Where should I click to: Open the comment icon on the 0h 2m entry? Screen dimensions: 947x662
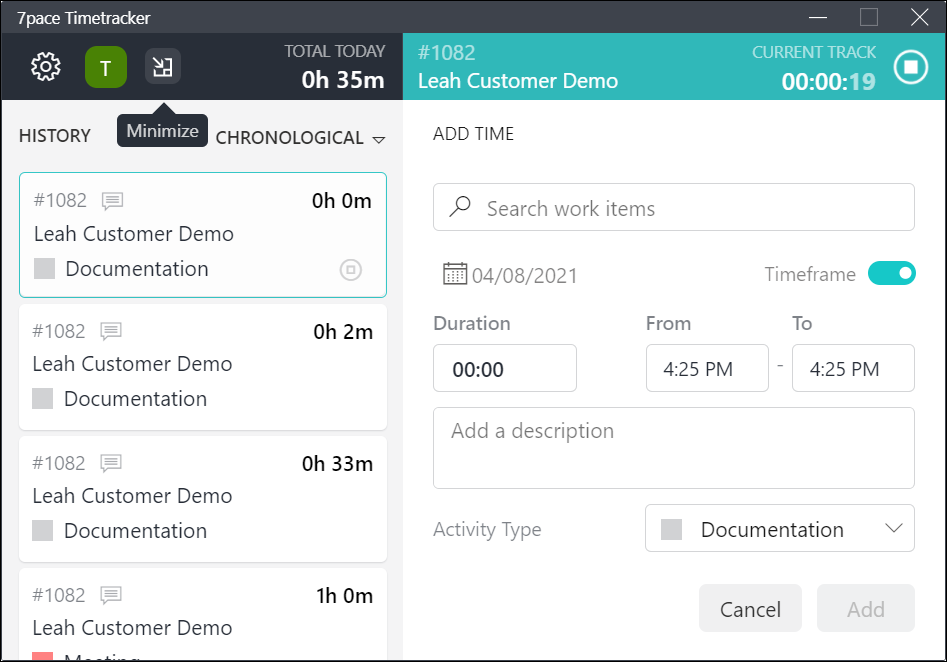111,332
